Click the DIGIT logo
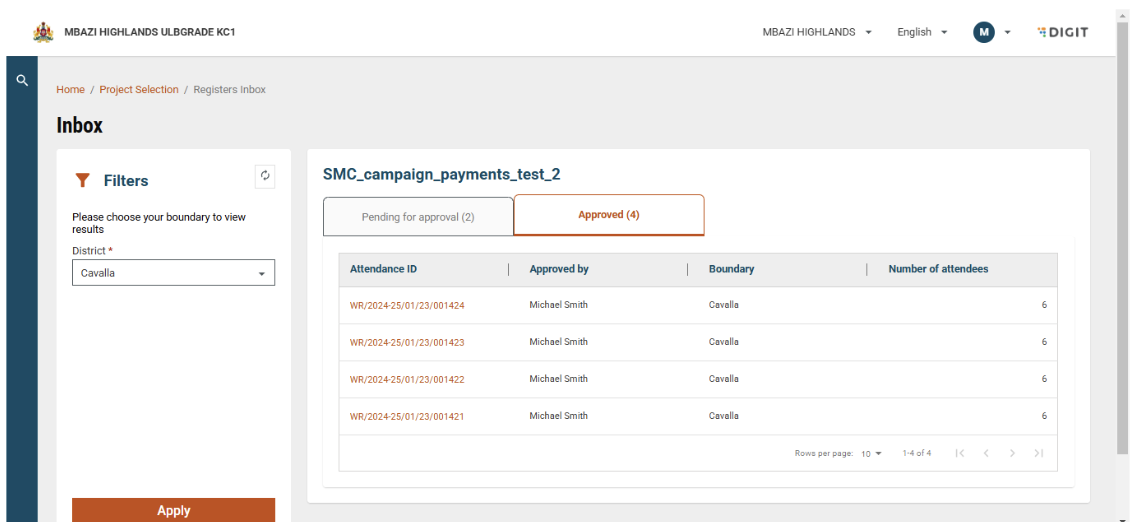The height and width of the screenshot is (522, 1130). 1062,32
